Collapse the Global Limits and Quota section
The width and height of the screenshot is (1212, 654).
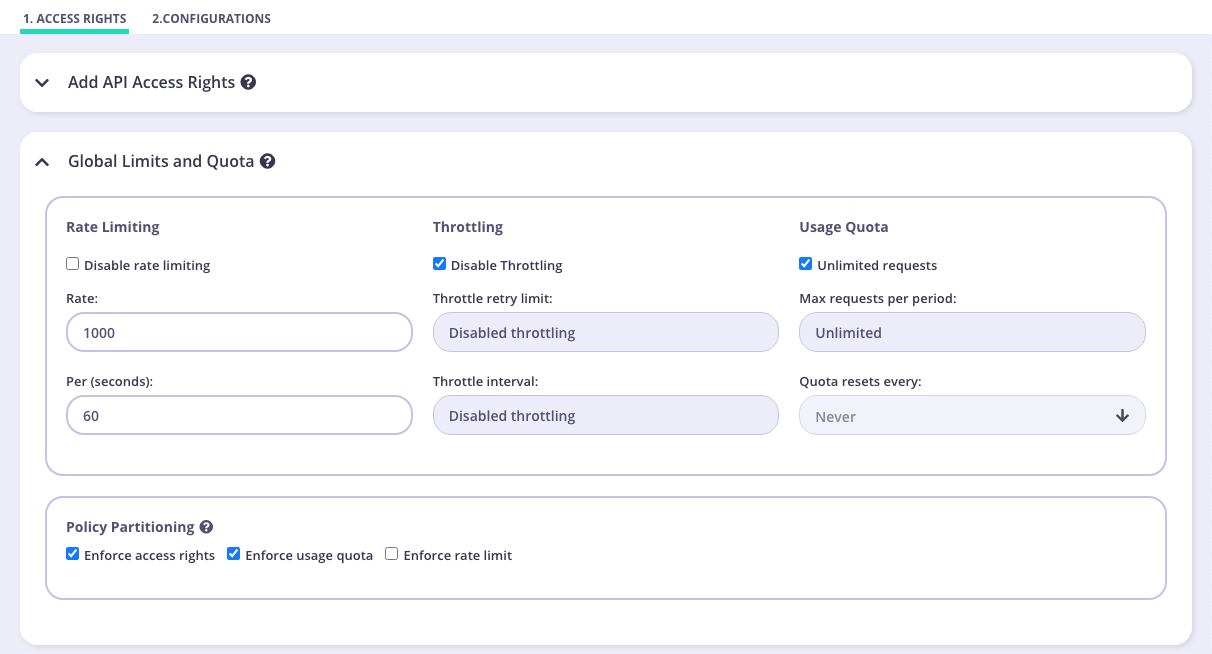point(42,161)
